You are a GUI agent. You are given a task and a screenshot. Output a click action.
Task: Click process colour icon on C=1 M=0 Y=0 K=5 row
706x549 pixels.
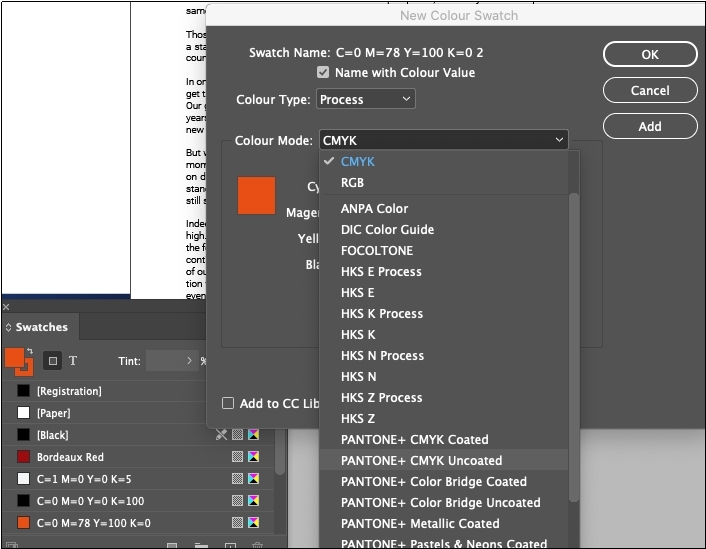click(237, 478)
